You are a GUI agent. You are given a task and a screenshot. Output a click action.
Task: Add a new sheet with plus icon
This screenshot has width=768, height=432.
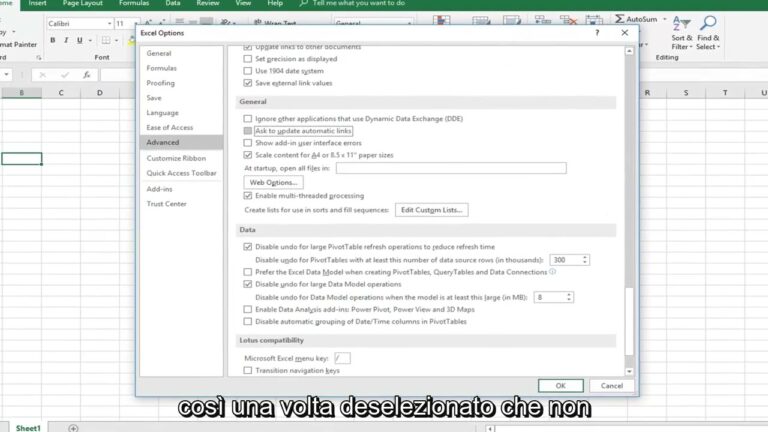[73, 428]
